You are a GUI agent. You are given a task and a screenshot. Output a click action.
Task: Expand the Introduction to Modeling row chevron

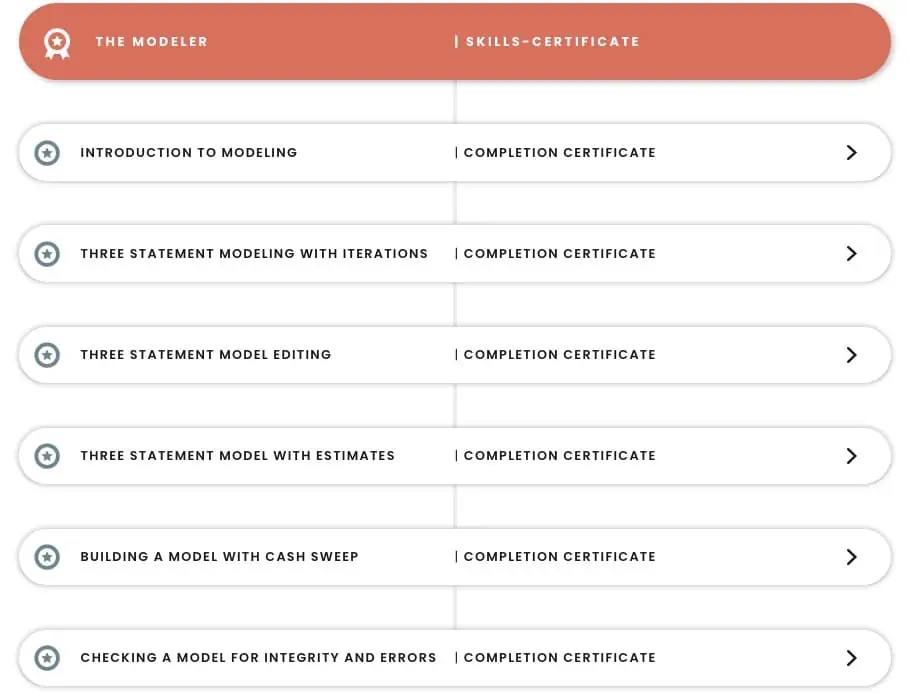tap(852, 152)
